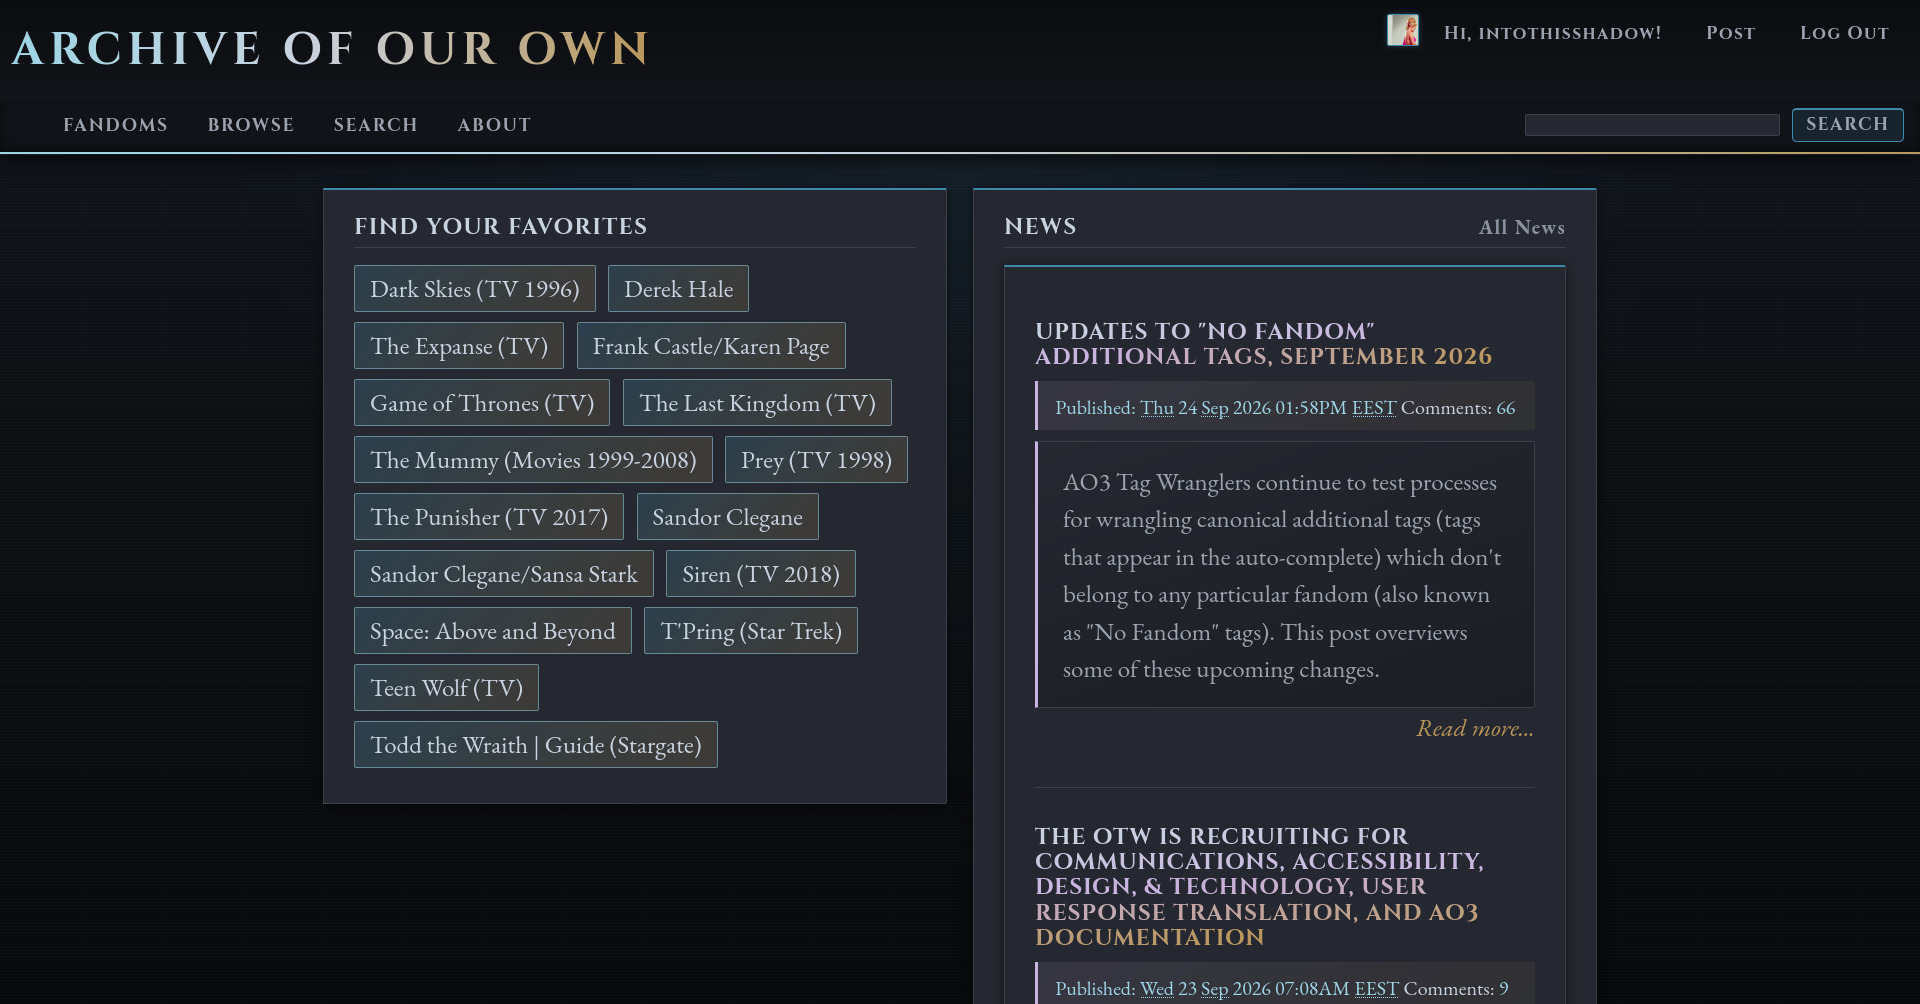Open the Teen Wolf (TV) tag
This screenshot has height=1004, width=1920.
pyautogui.click(x=446, y=688)
